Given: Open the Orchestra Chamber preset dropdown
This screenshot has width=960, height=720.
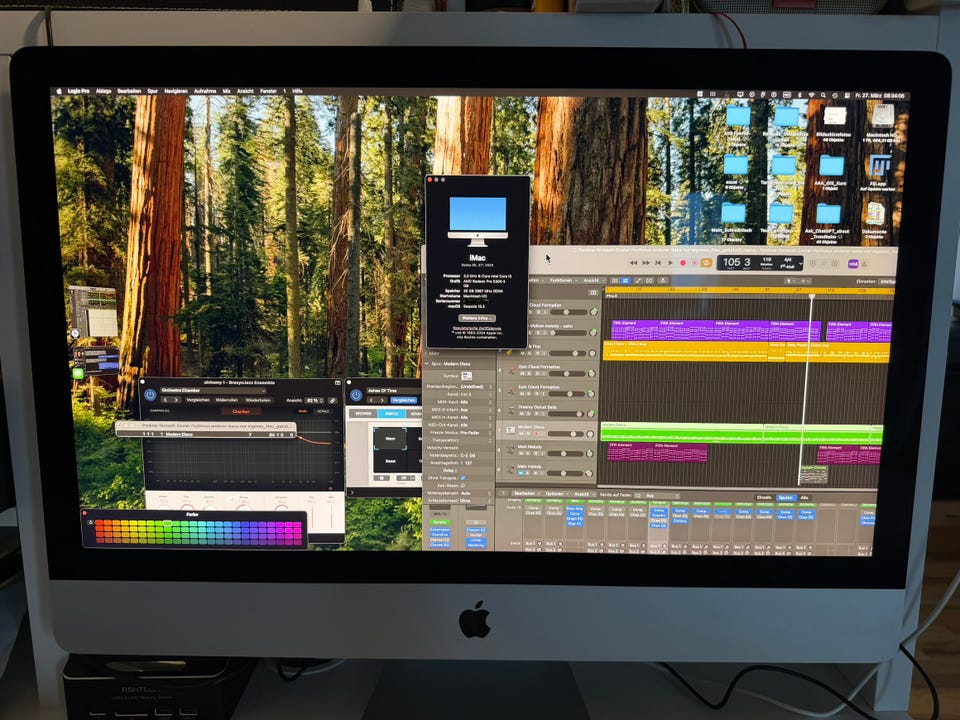Looking at the screenshot, I should (213, 391).
